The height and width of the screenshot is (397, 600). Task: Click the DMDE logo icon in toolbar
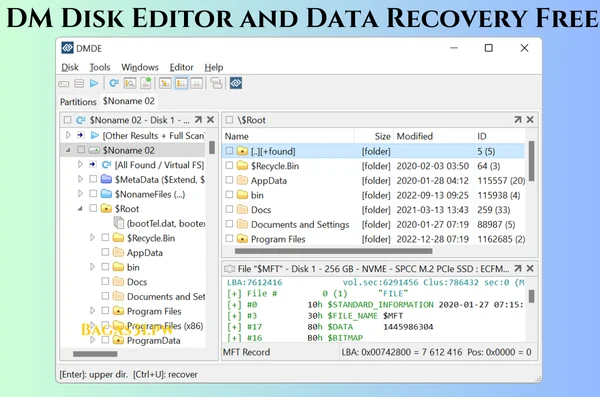[236, 83]
